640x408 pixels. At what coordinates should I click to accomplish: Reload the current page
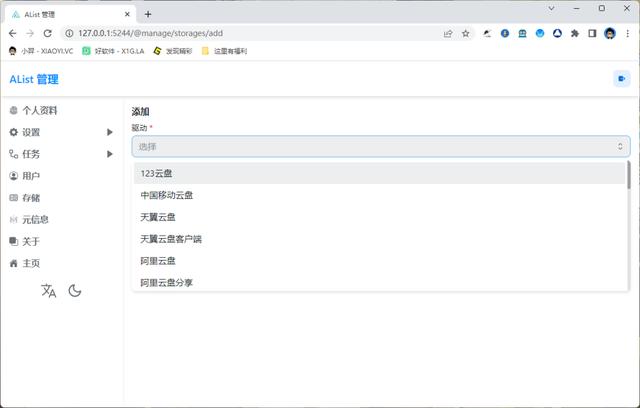[47, 33]
